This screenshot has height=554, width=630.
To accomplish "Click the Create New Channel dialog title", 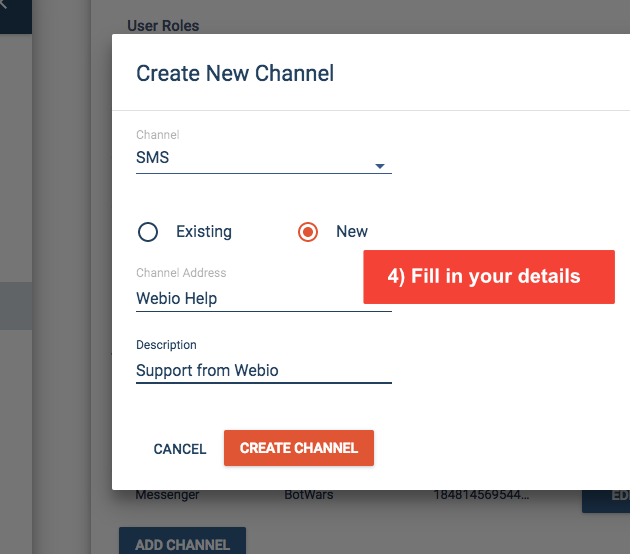I will click(x=235, y=74).
